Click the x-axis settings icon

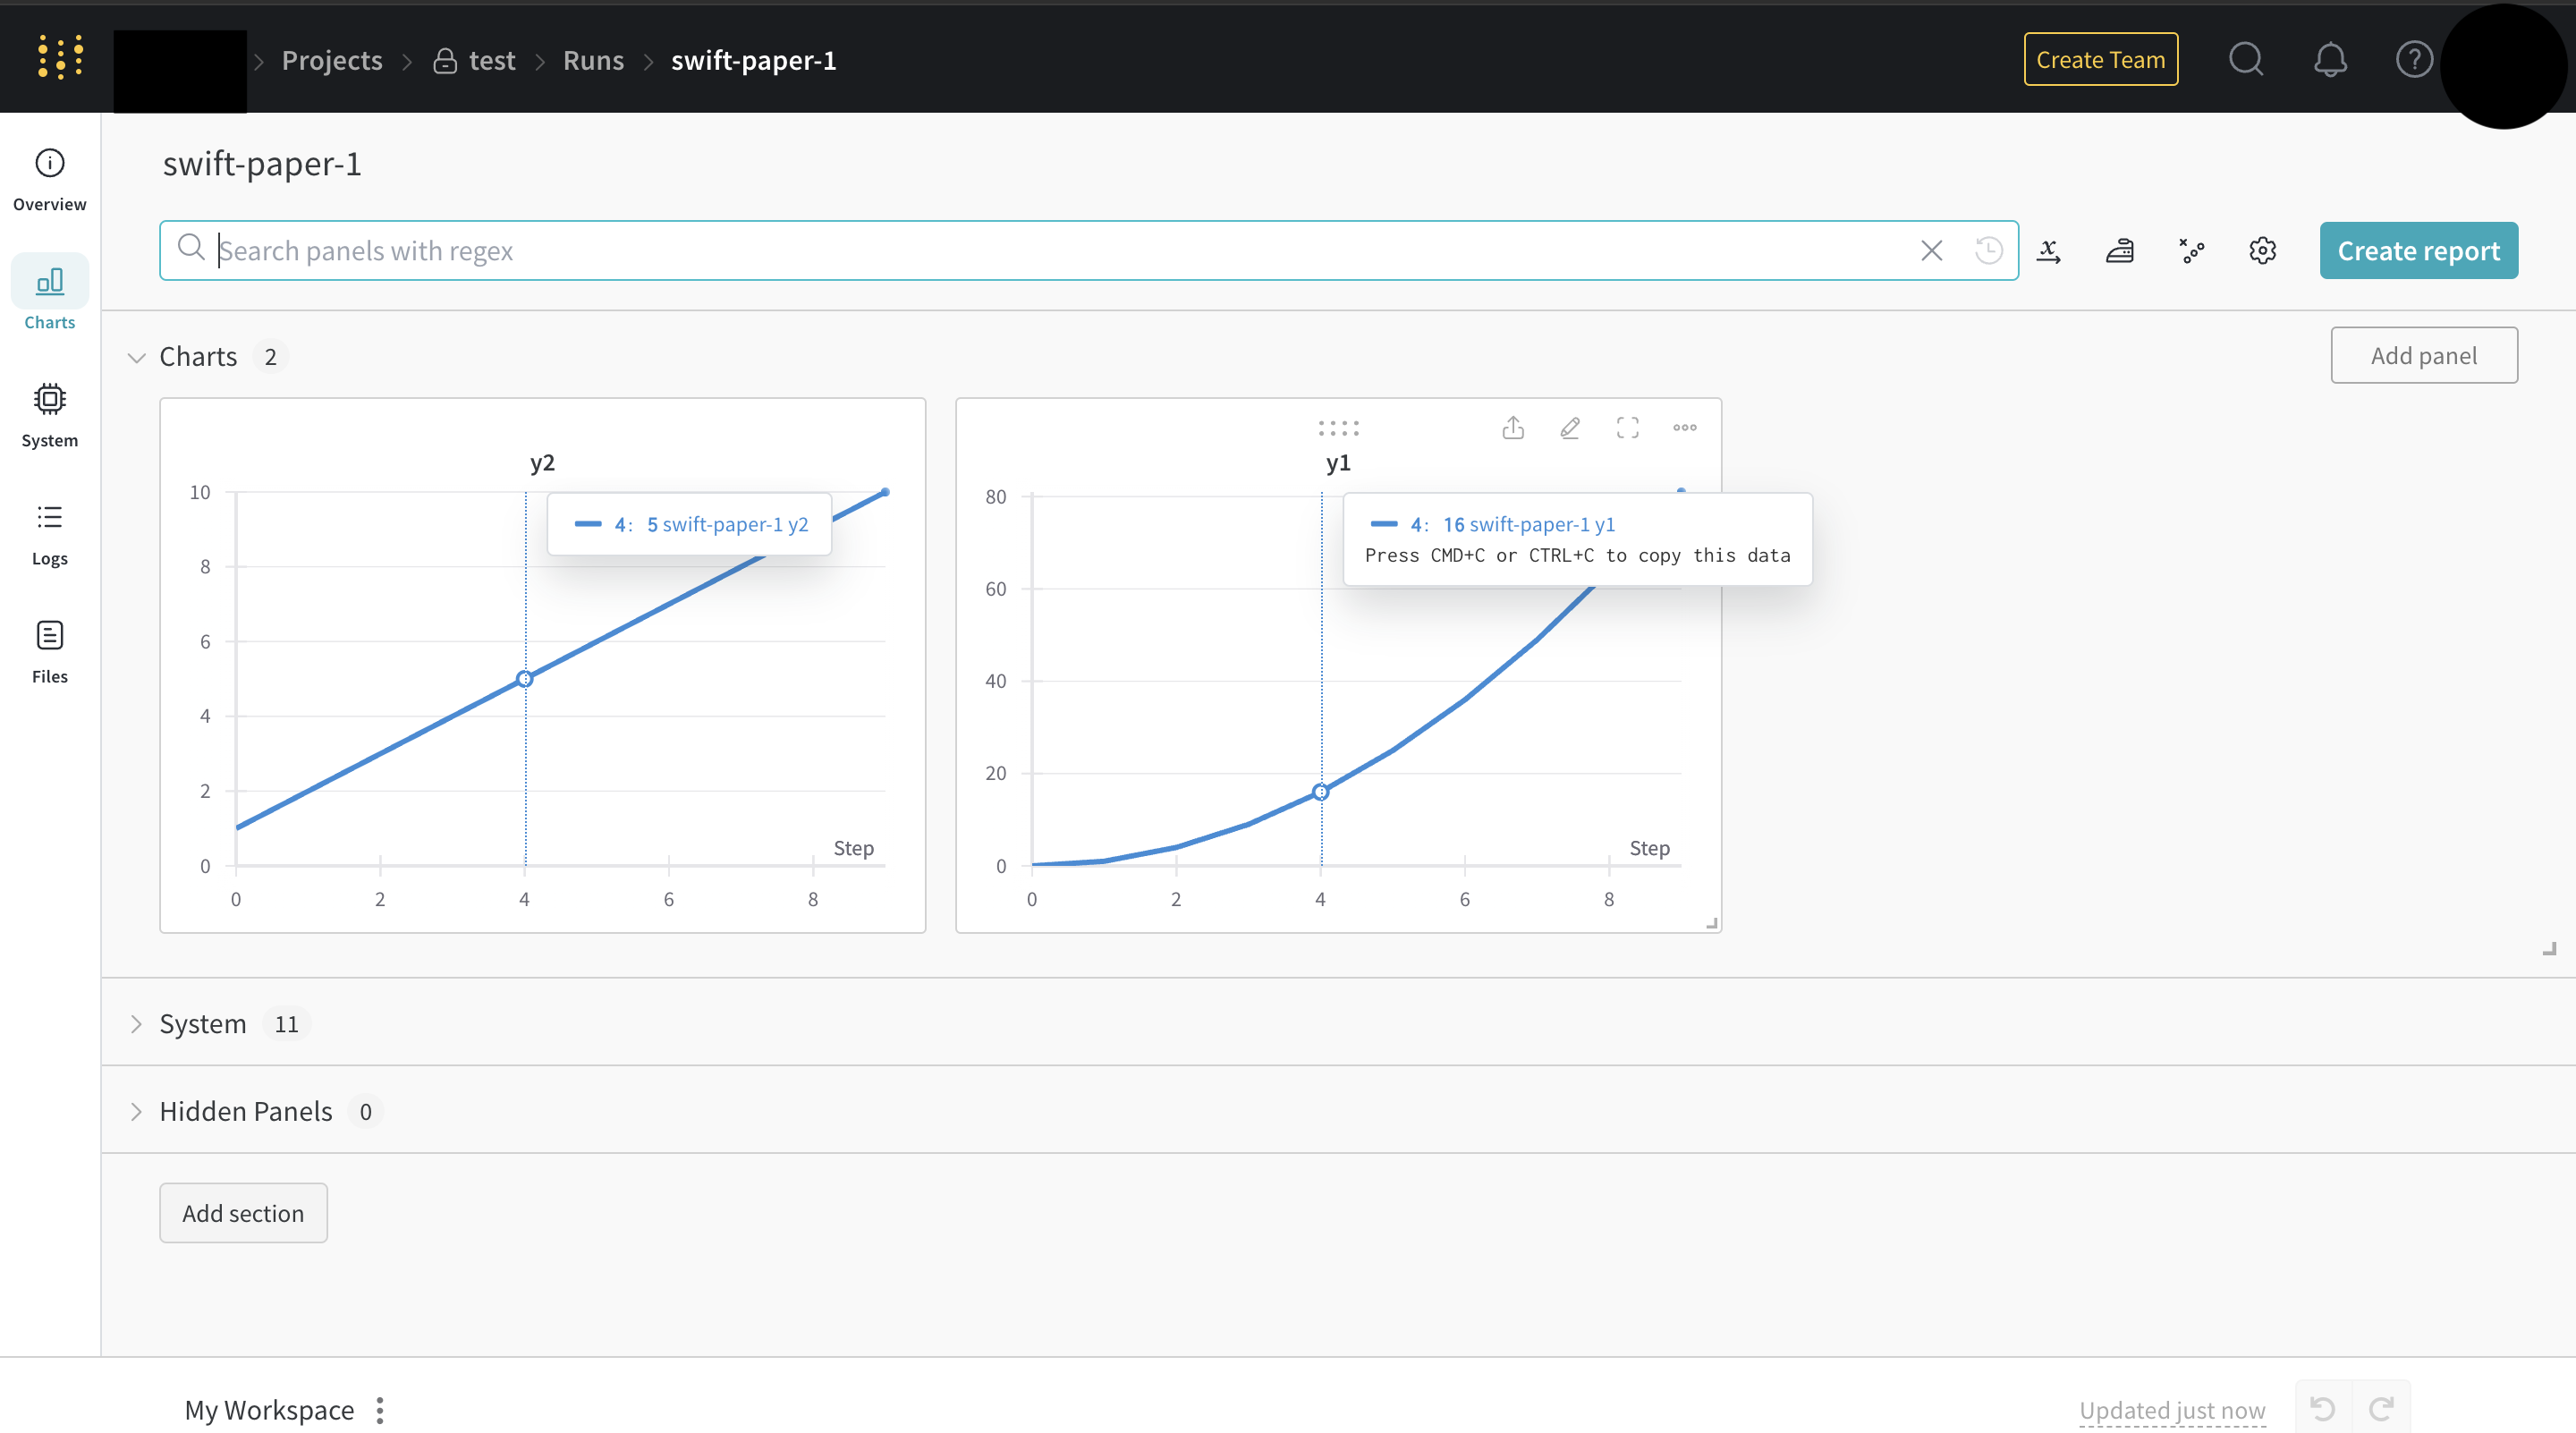click(2048, 251)
